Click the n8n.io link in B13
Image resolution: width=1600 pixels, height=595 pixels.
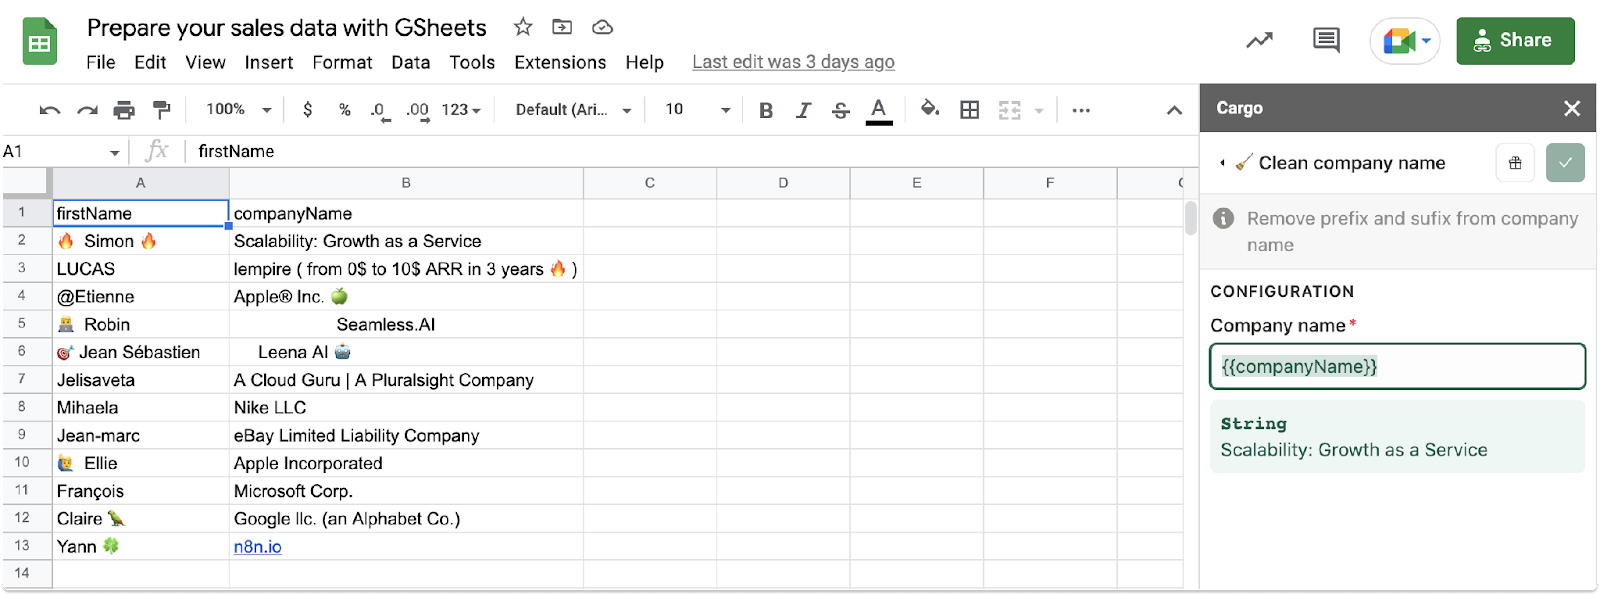click(x=258, y=547)
